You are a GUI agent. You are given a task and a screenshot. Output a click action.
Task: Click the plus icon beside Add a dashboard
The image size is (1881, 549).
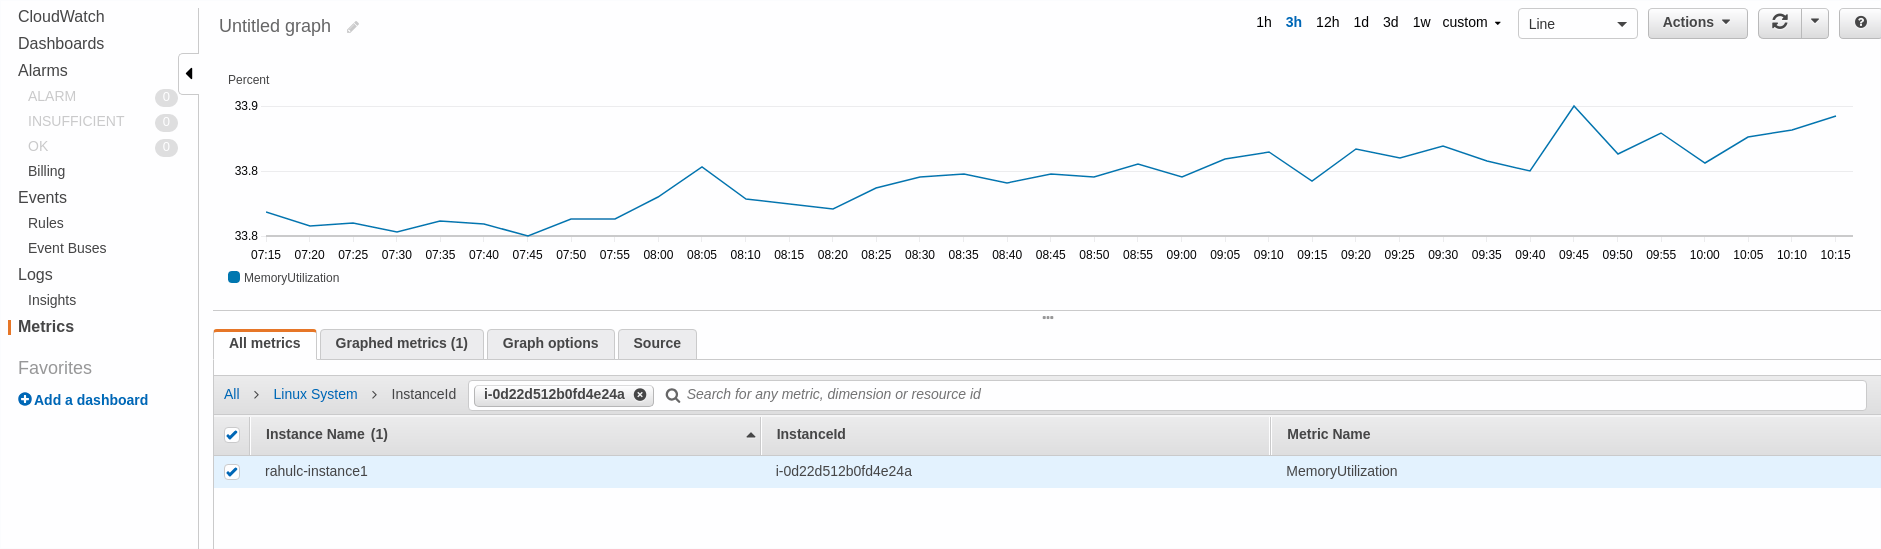pos(25,399)
